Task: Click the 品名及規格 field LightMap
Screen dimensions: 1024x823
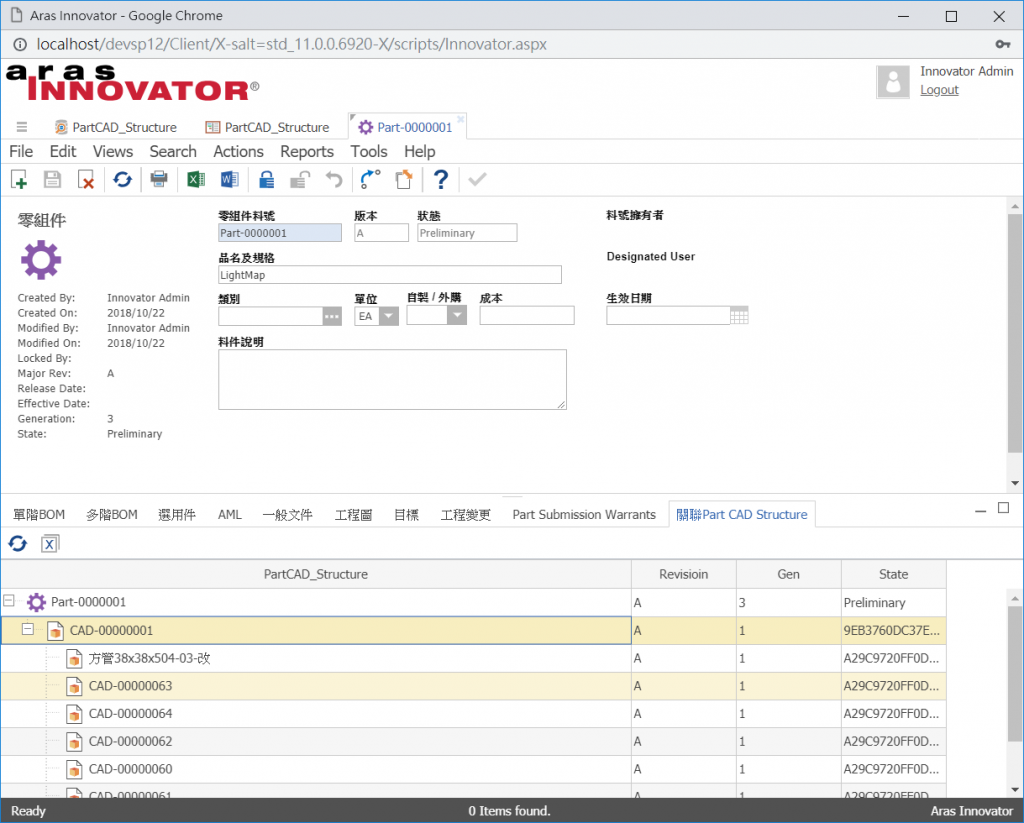Action: 390,275
